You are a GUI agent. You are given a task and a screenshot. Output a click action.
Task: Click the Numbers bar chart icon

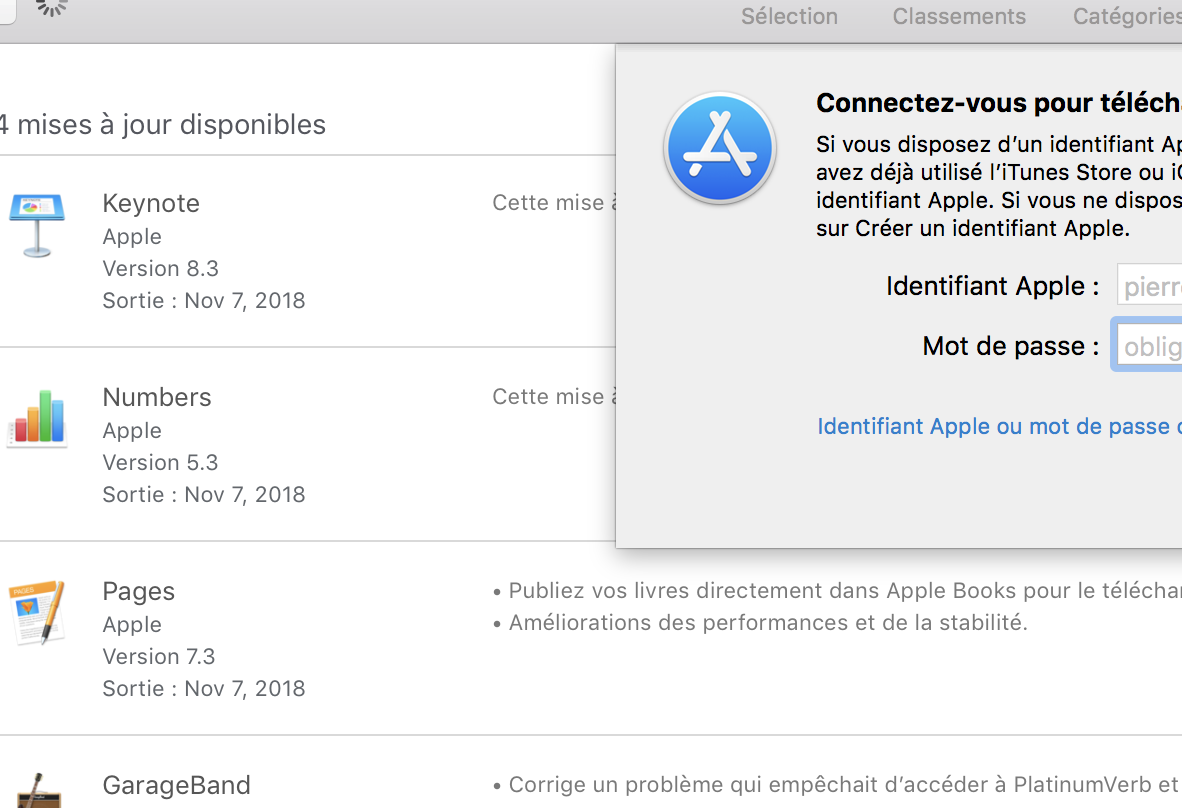pos(37,418)
